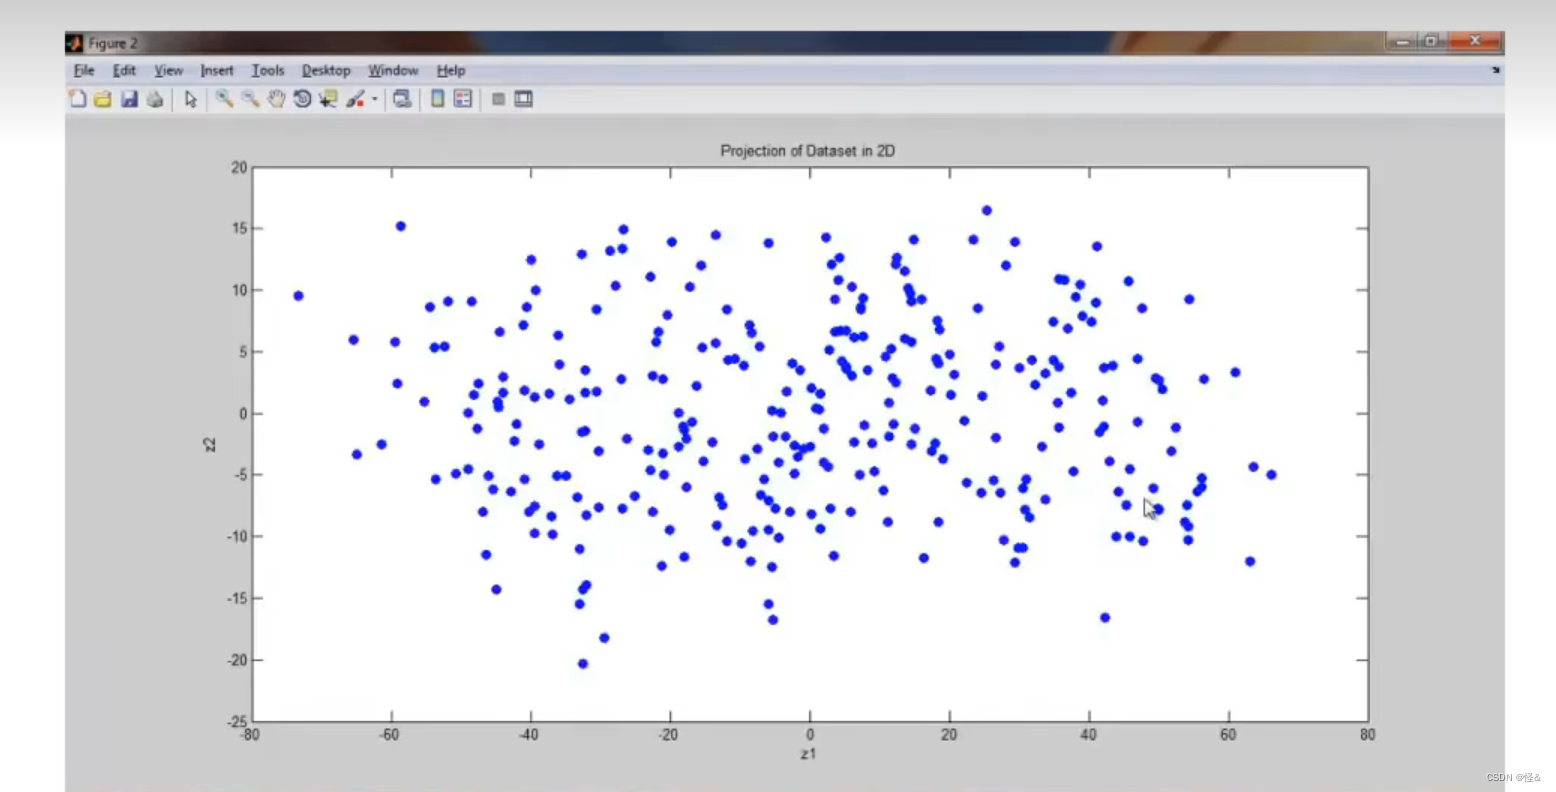This screenshot has width=1556, height=792.
Task: Open the View menu
Action: pos(168,70)
